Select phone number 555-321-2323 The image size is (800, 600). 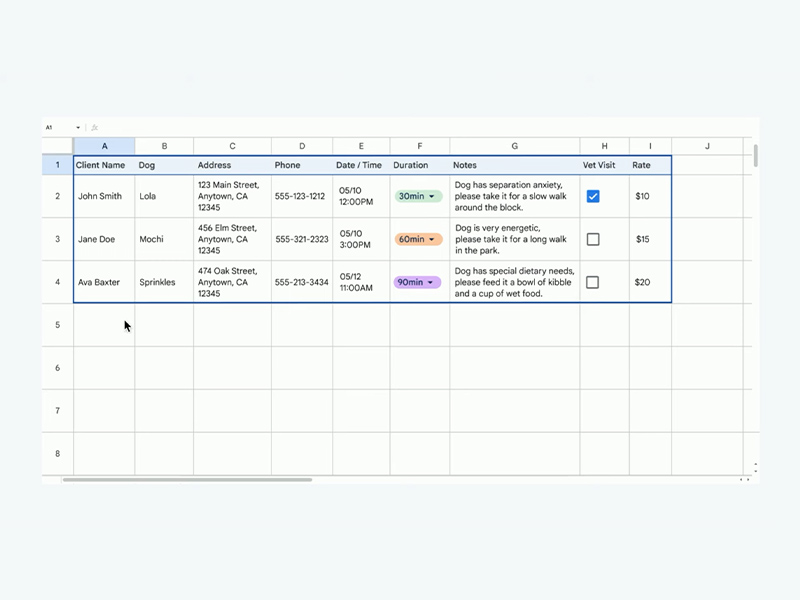pyautogui.click(x=302, y=239)
